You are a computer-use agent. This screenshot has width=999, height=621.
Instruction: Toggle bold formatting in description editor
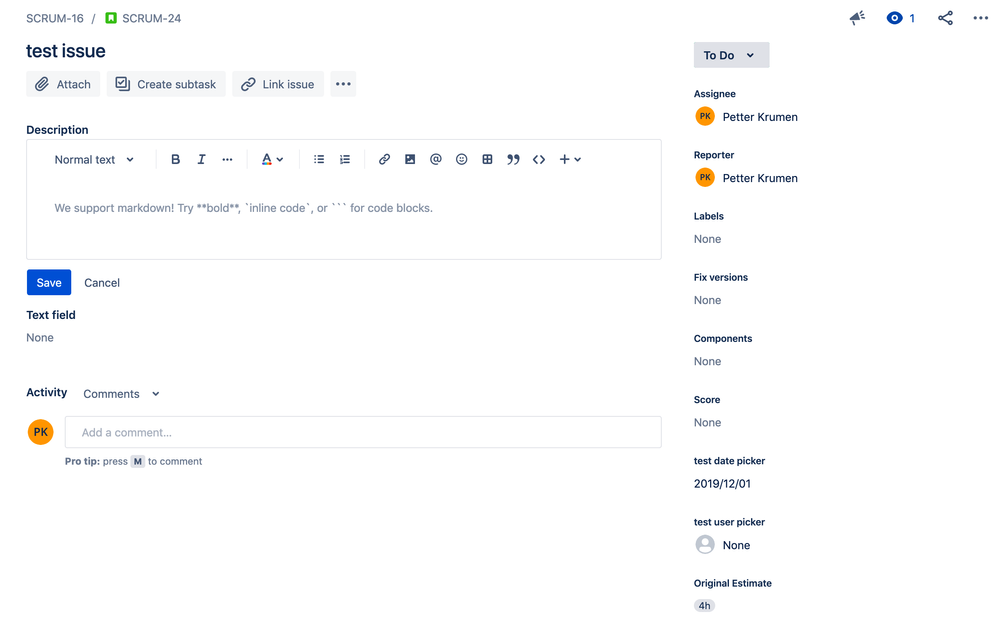[x=175, y=159]
